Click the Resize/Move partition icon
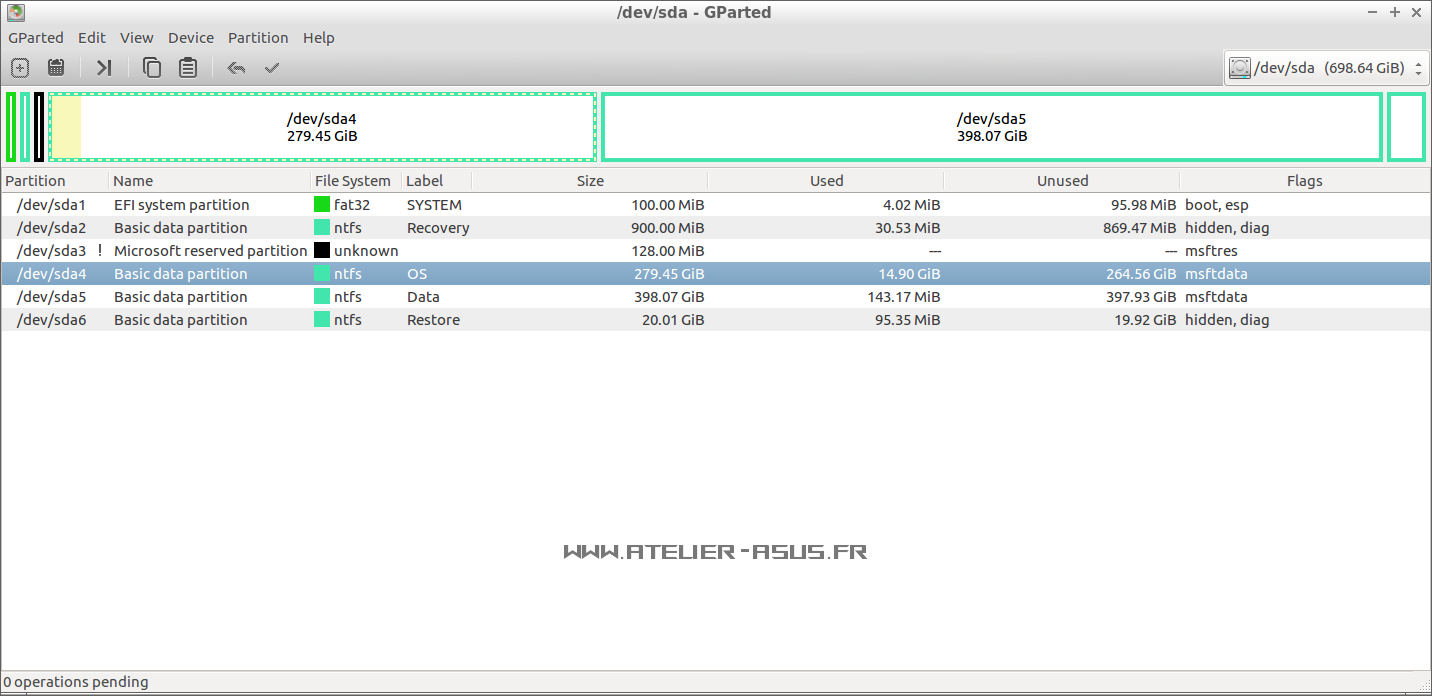This screenshot has width=1432, height=696. tap(104, 68)
